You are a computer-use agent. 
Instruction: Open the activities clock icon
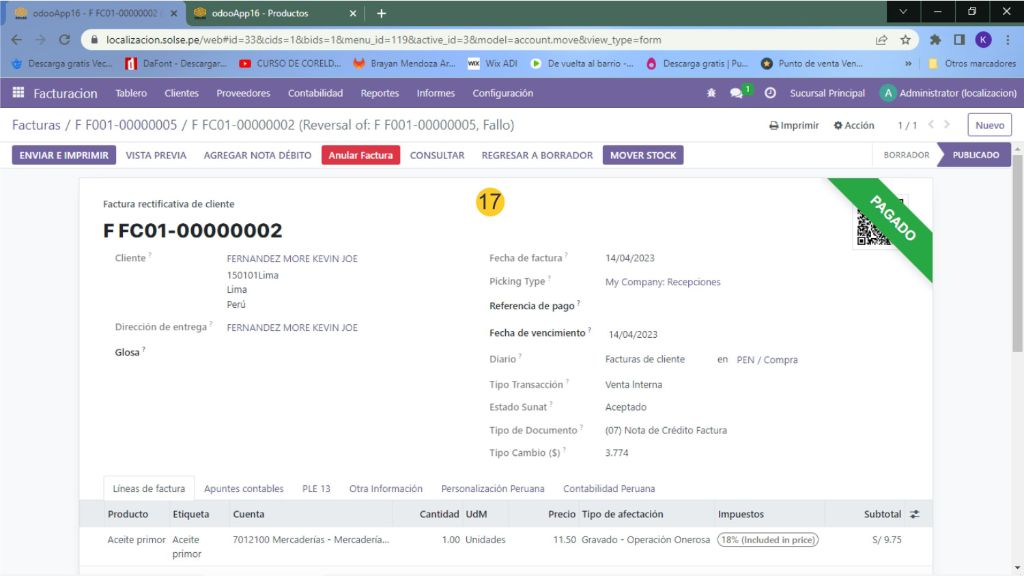point(770,93)
